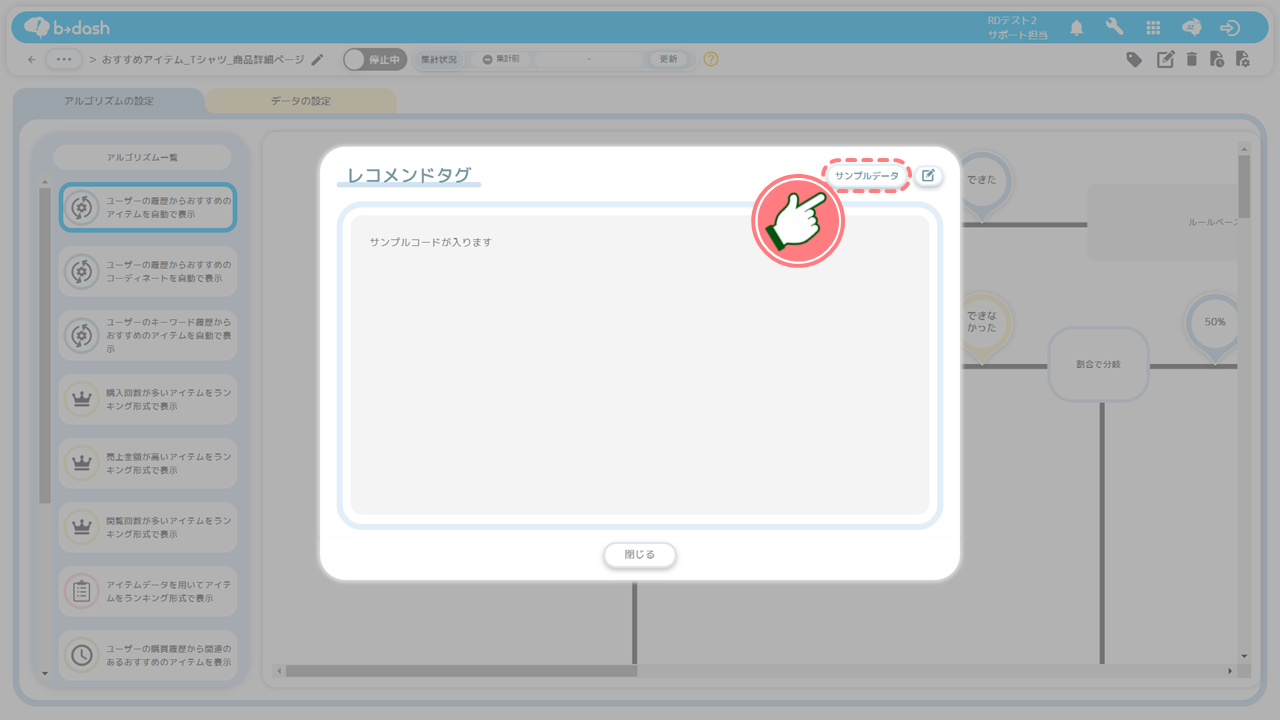This screenshot has height=720, width=1280.
Task: Click the canvas vertical scrollbar
Action: [x=1244, y=186]
